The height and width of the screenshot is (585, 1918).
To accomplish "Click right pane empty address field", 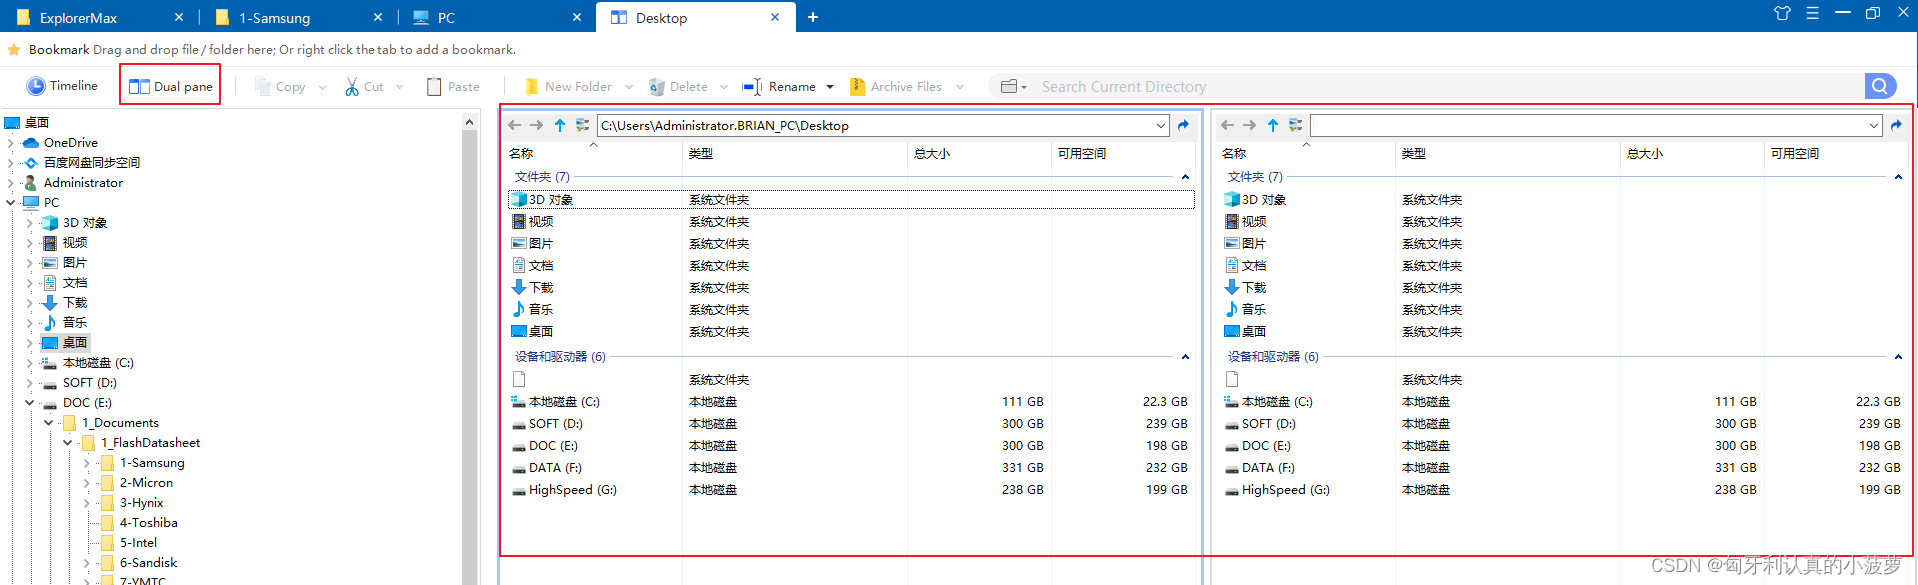I will click(x=1588, y=125).
